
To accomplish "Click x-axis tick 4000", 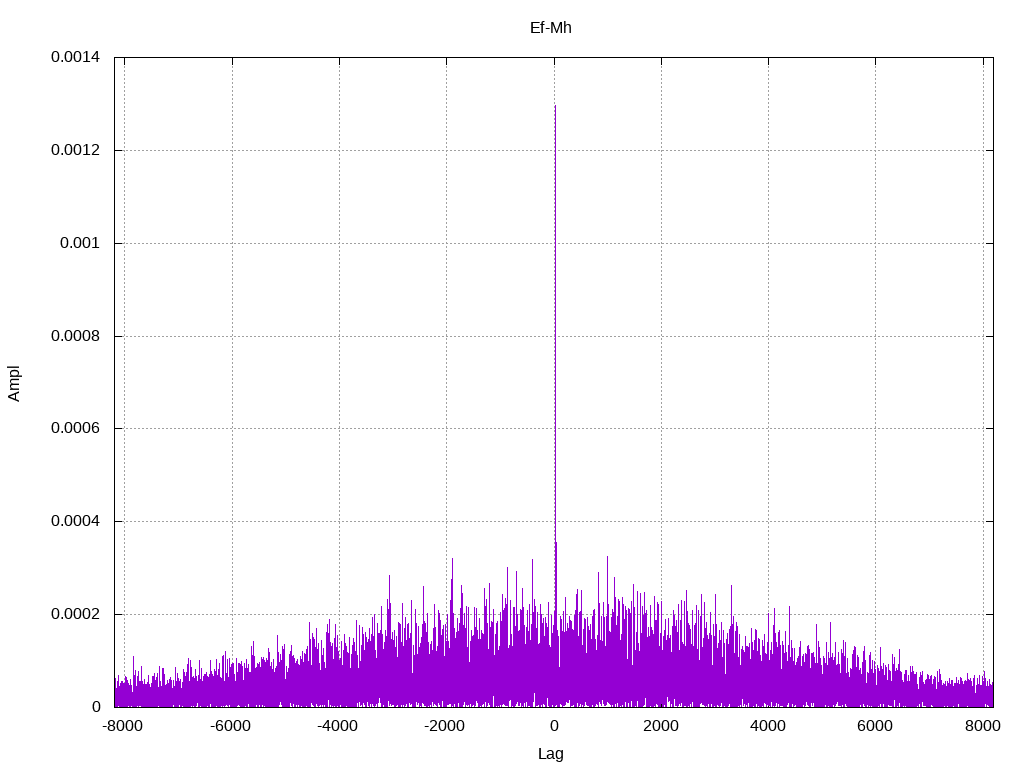I will tap(768, 726).
